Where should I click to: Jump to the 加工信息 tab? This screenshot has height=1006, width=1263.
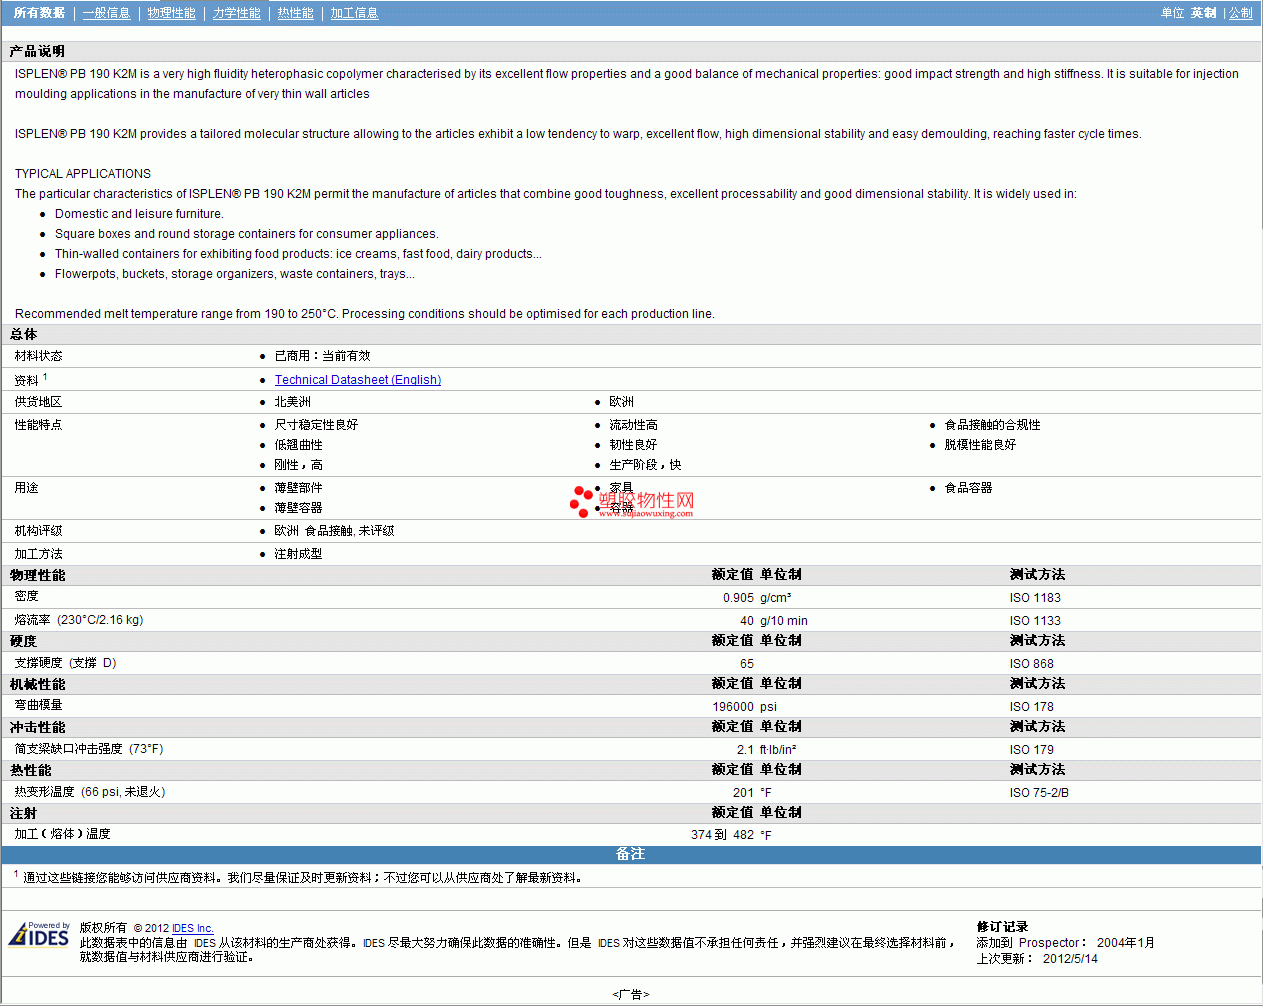354,13
